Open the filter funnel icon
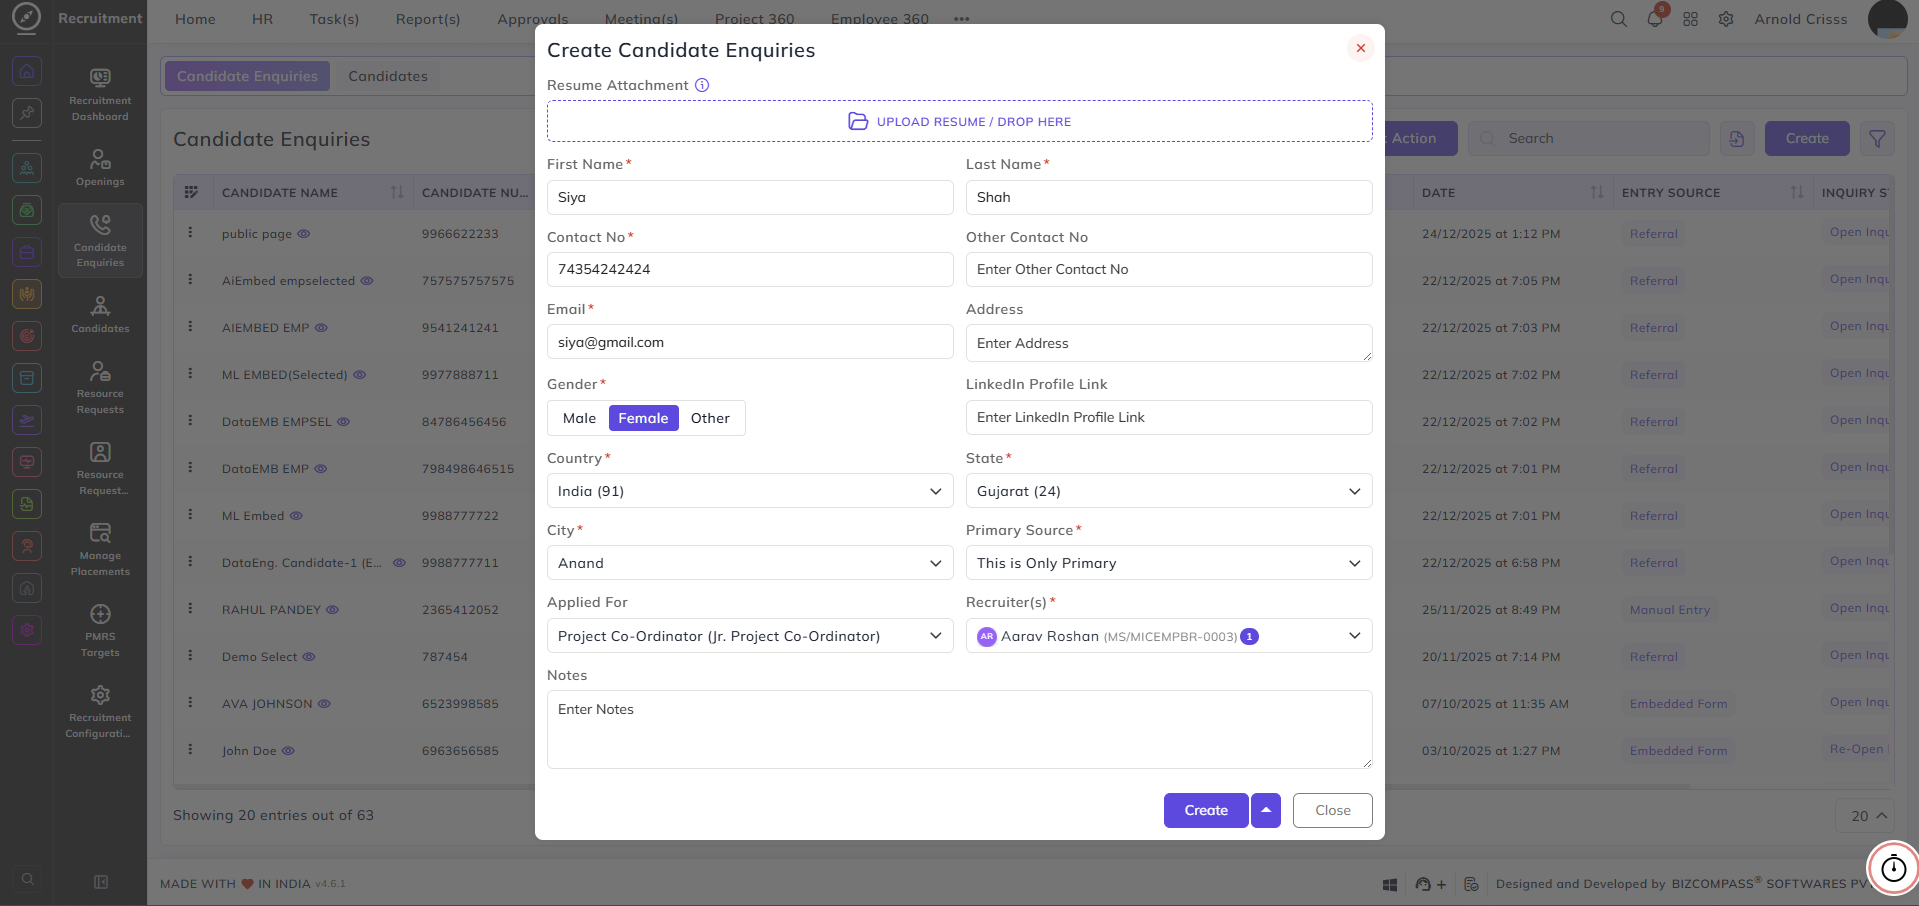Image resolution: width=1919 pixels, height=906 pixels. click(x=1877, y=139)
